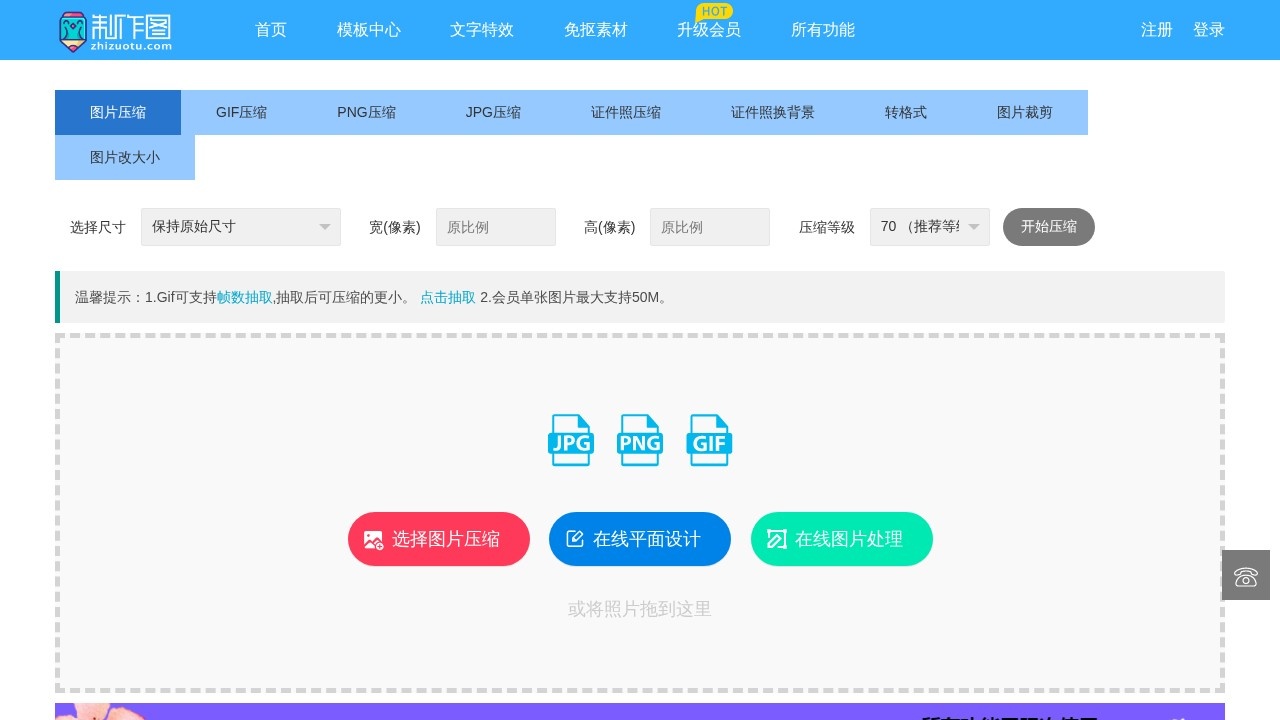This screenshot has height=720, width=1280.
Task: Click the PNG file format icon
Action: pos(639,440)
